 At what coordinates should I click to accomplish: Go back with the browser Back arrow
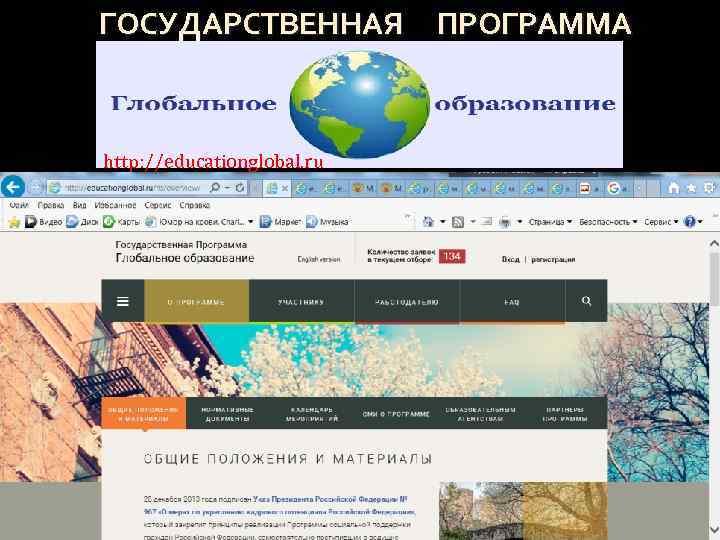[x=13, y=187]
